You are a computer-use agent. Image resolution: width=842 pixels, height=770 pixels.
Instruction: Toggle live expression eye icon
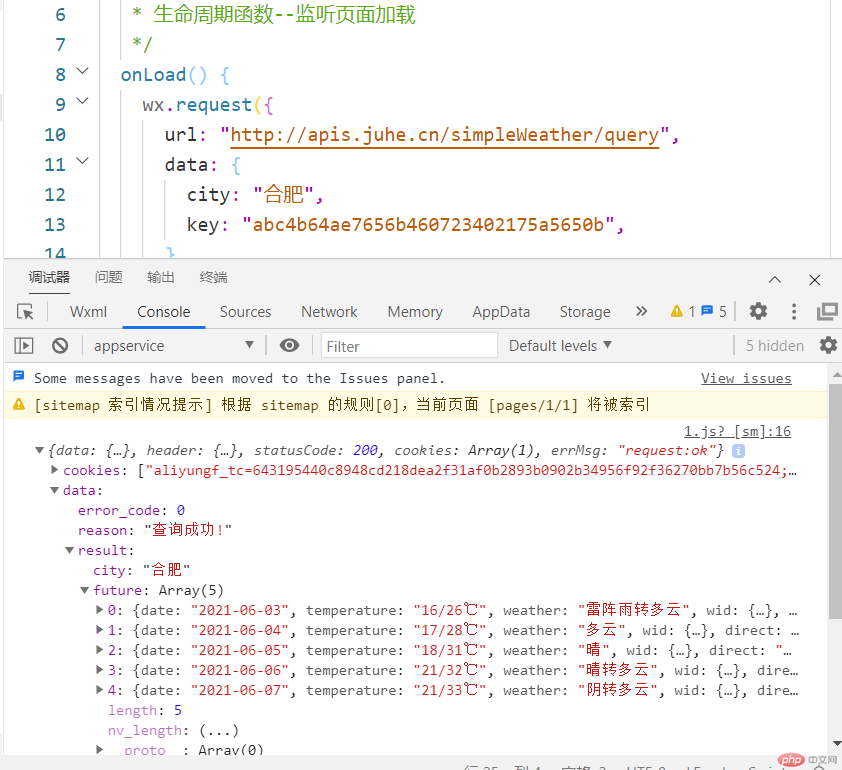289,345
